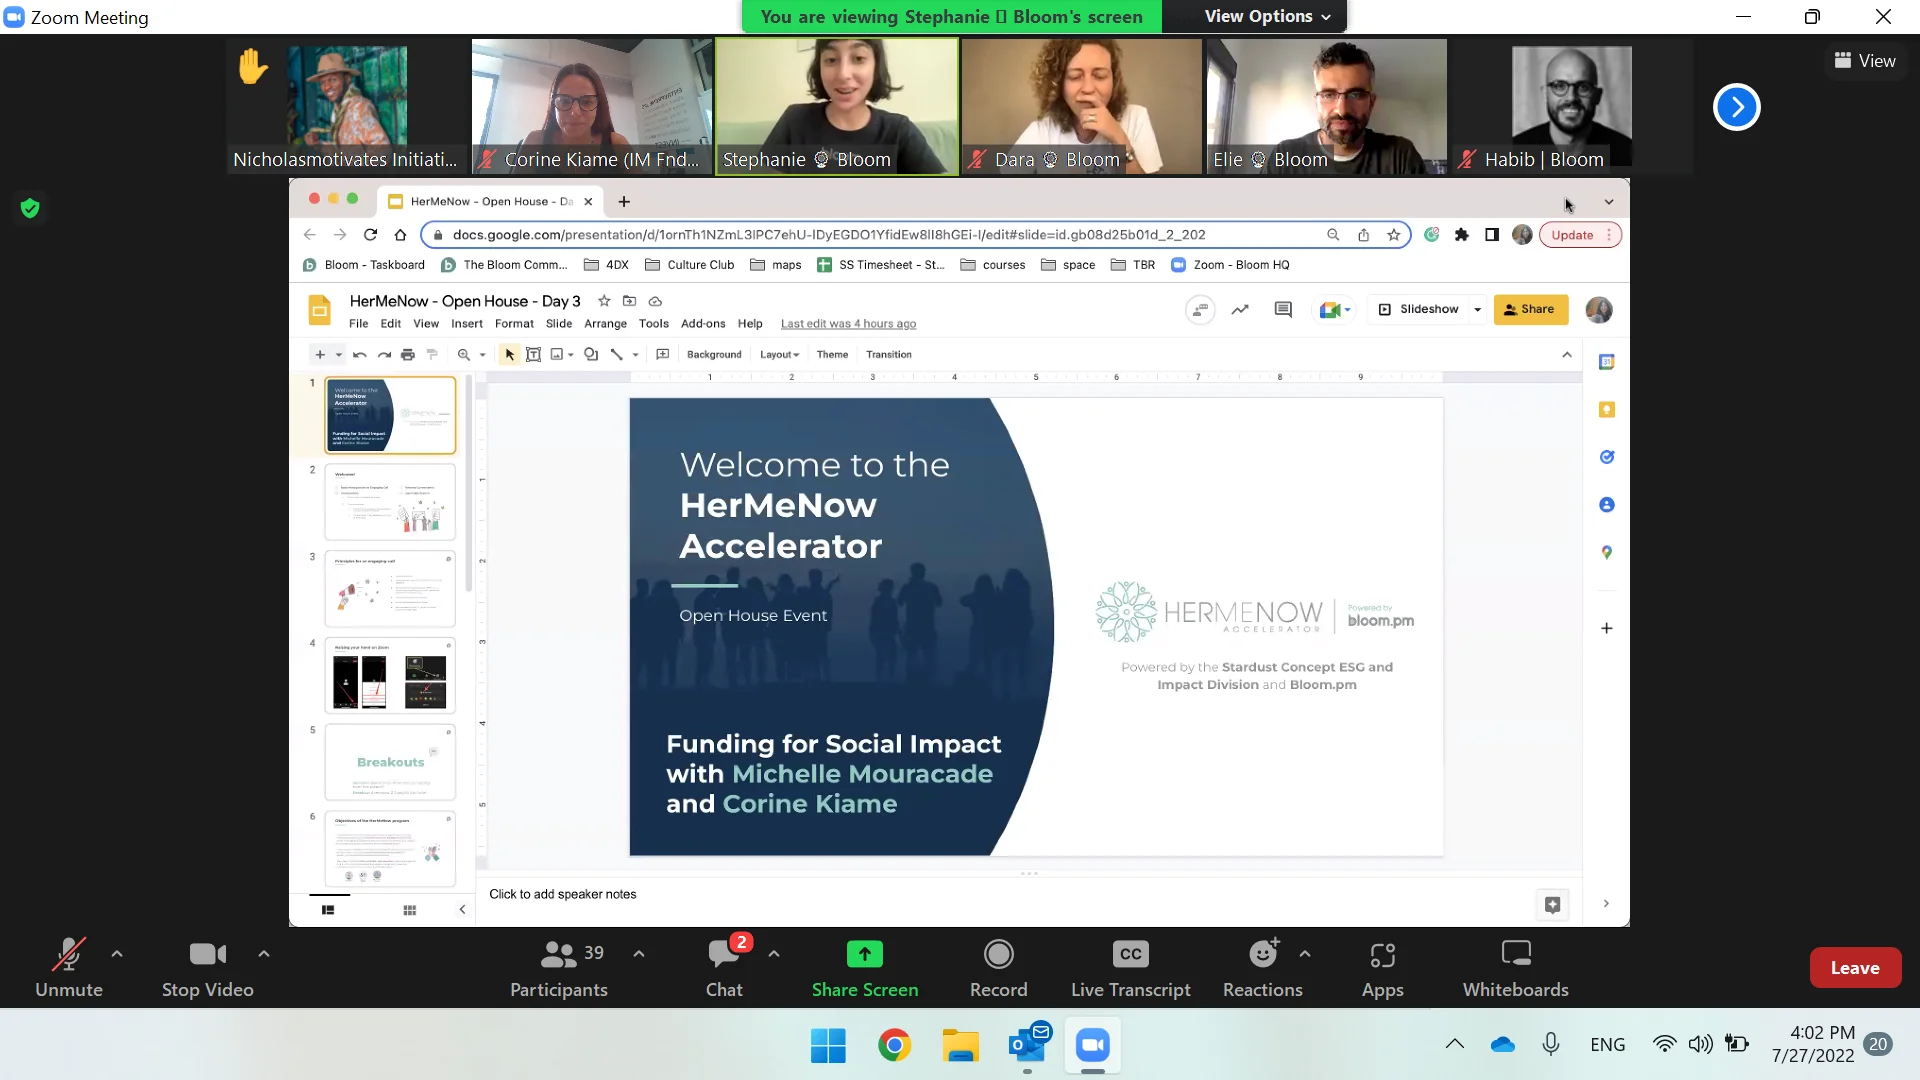The height and width of the screenshot is (1080, 1920).
Task: Click the next participants arrow button
Action: [1736, 107]
